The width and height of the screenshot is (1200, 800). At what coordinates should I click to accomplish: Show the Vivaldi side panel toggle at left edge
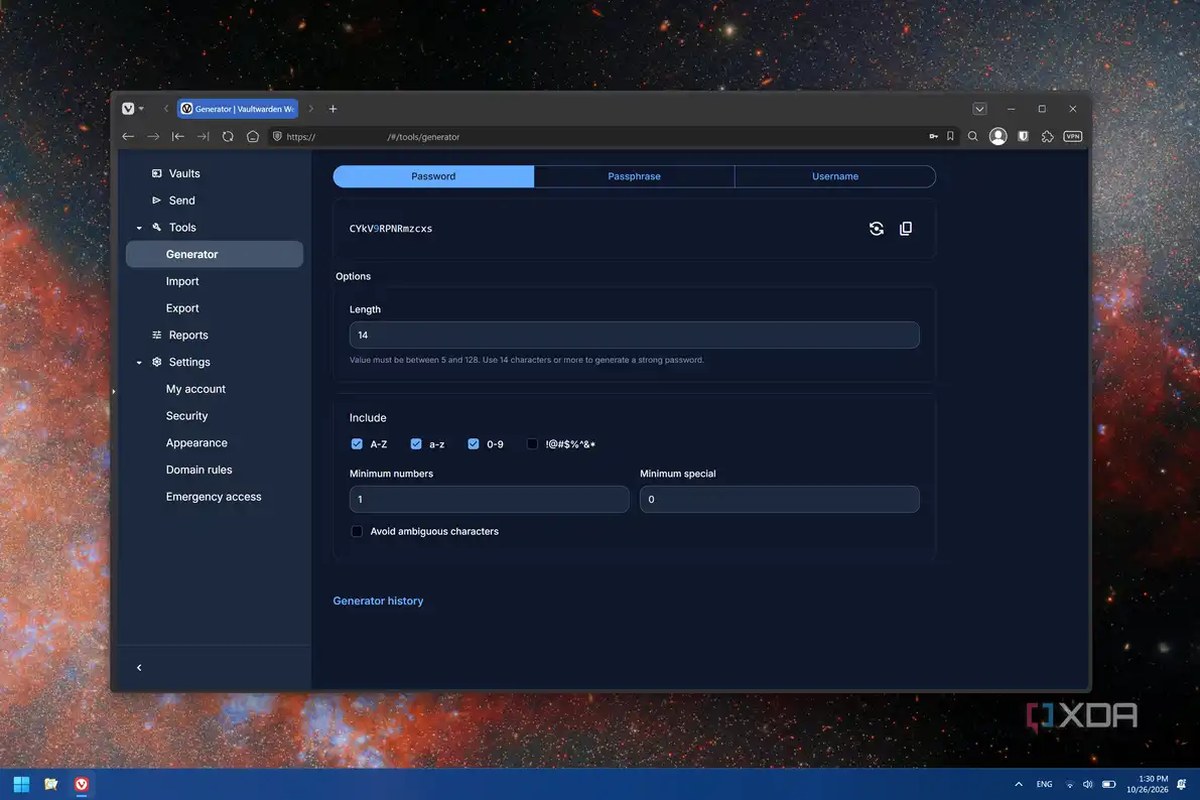(113, 392)
